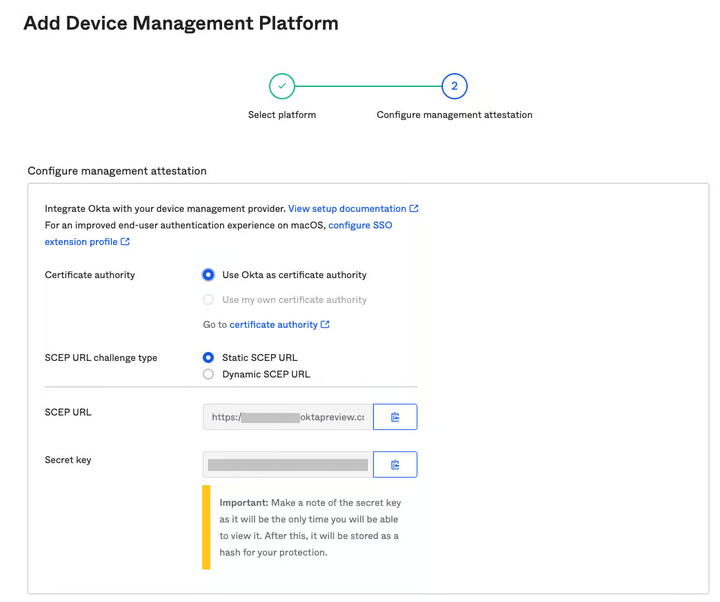Click the Secret key label
Screen dimensions: 720x602
[68, 460]
